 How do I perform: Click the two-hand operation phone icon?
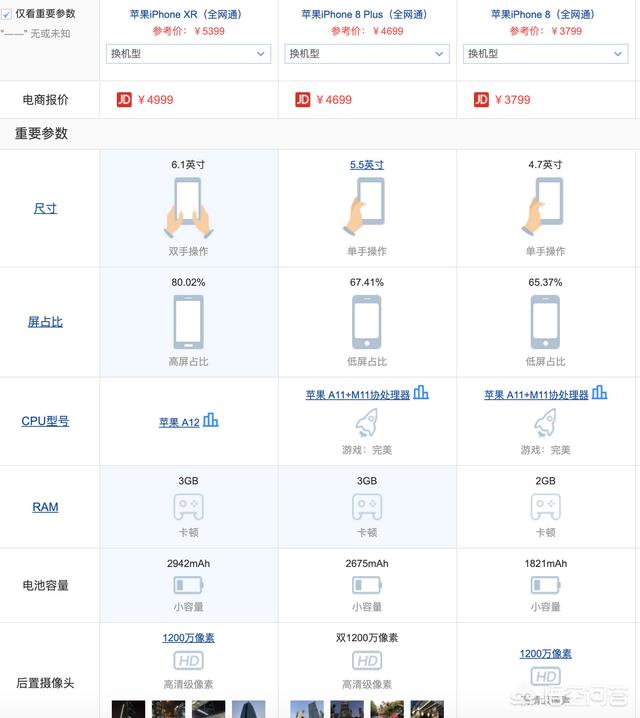click(188, 208)
